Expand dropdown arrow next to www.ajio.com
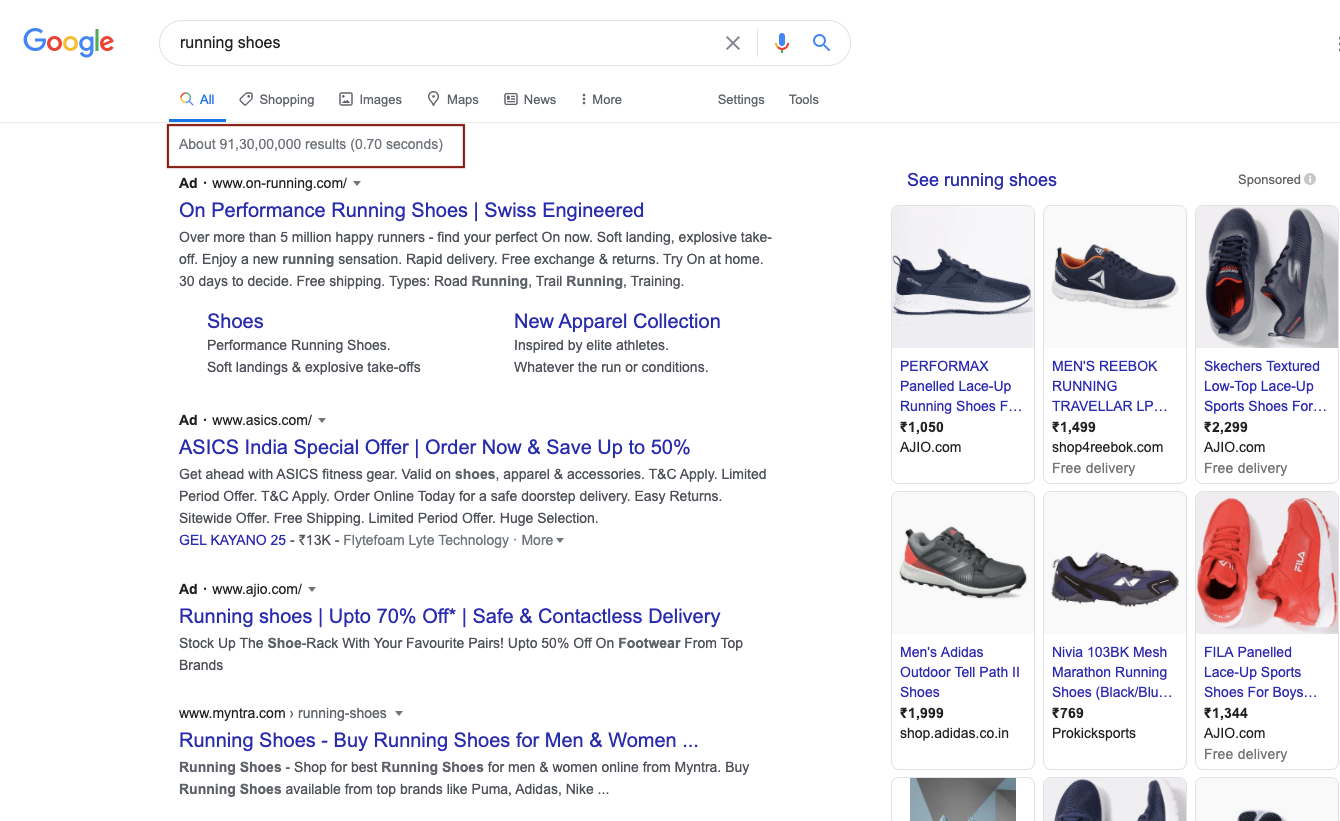1340x821 pixels. [312, 590]
